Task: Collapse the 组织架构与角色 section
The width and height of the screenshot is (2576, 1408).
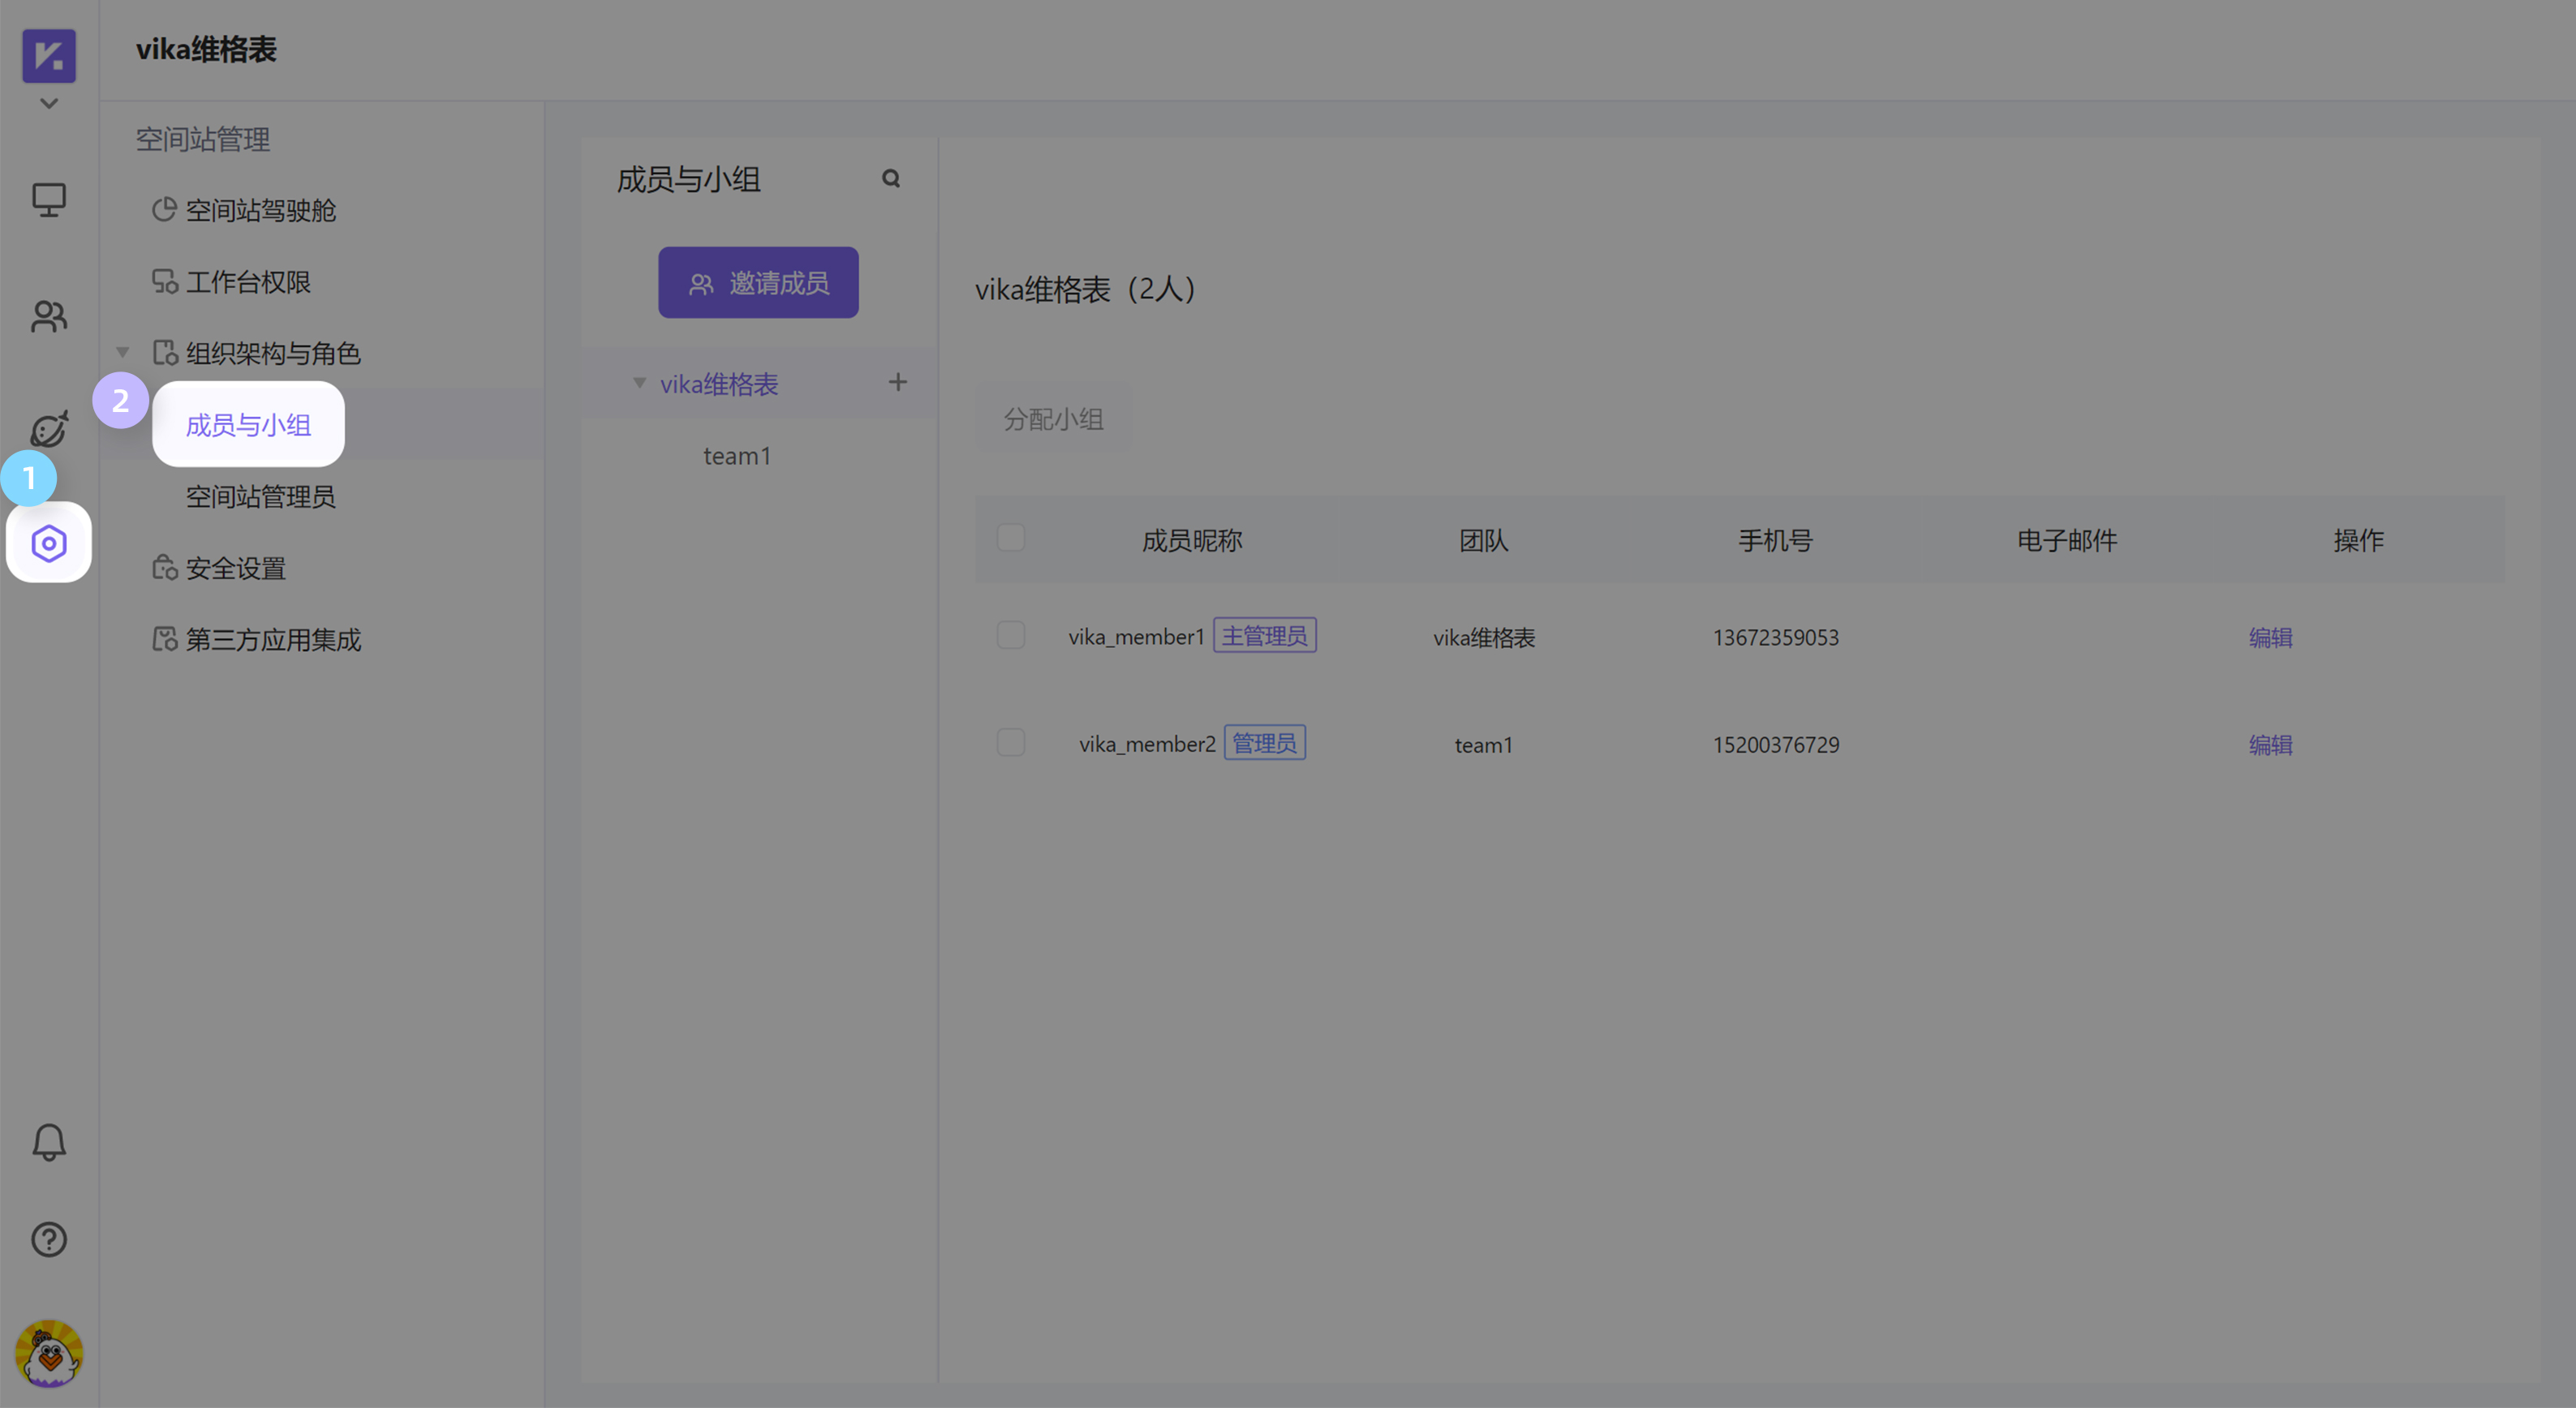Action: point(122,352)
